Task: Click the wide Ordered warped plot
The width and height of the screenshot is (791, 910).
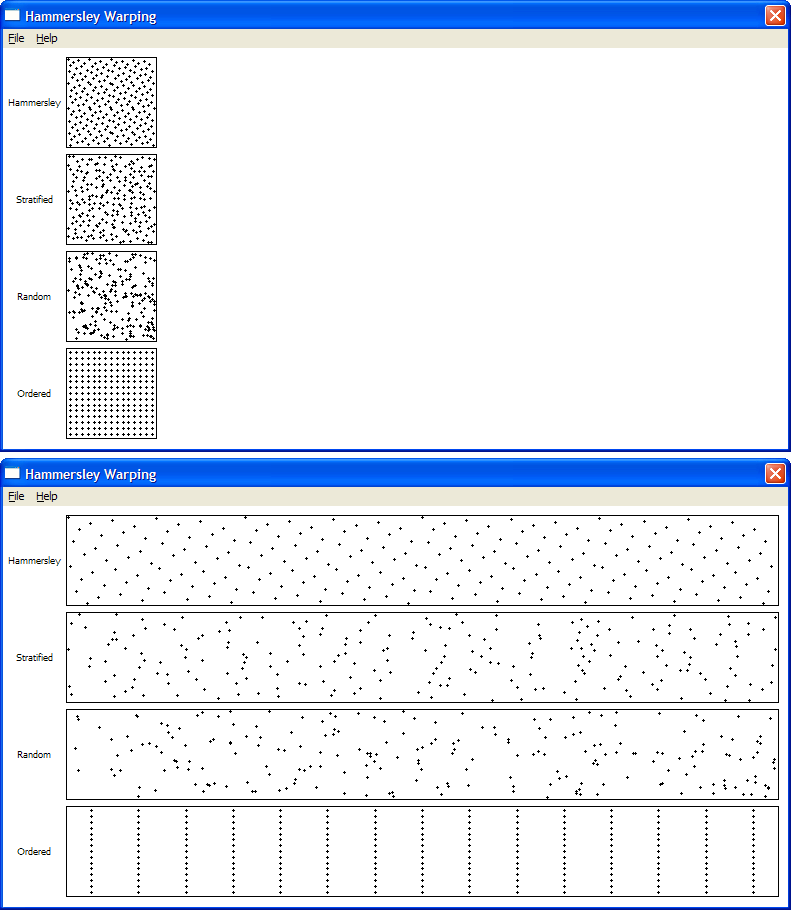Action: (422, 851)
